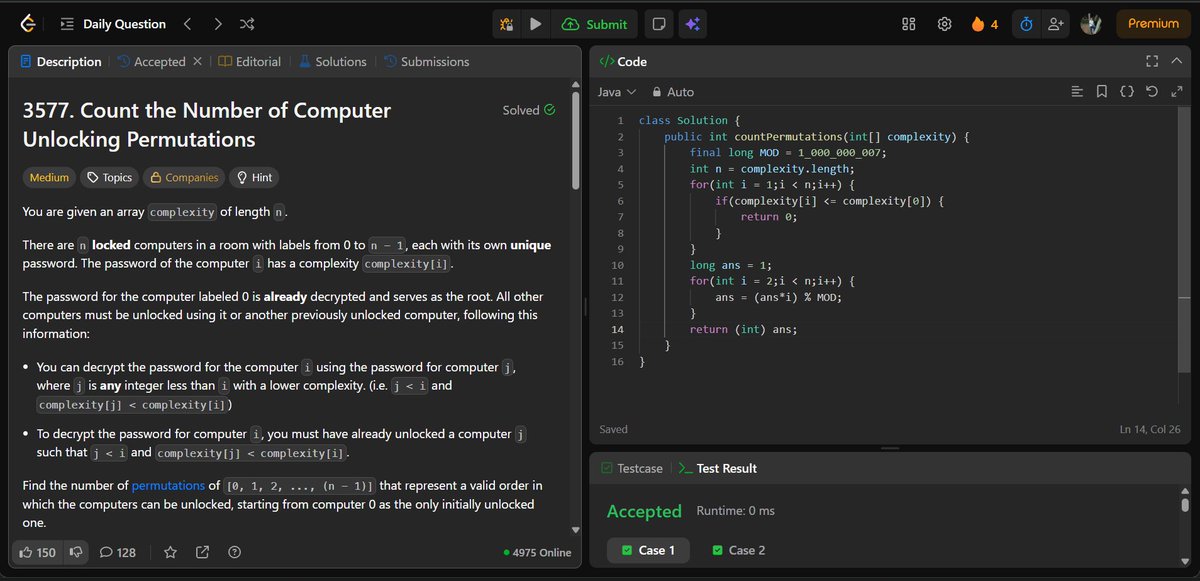
Task: Submit the solution
Action: click(595, 23)
